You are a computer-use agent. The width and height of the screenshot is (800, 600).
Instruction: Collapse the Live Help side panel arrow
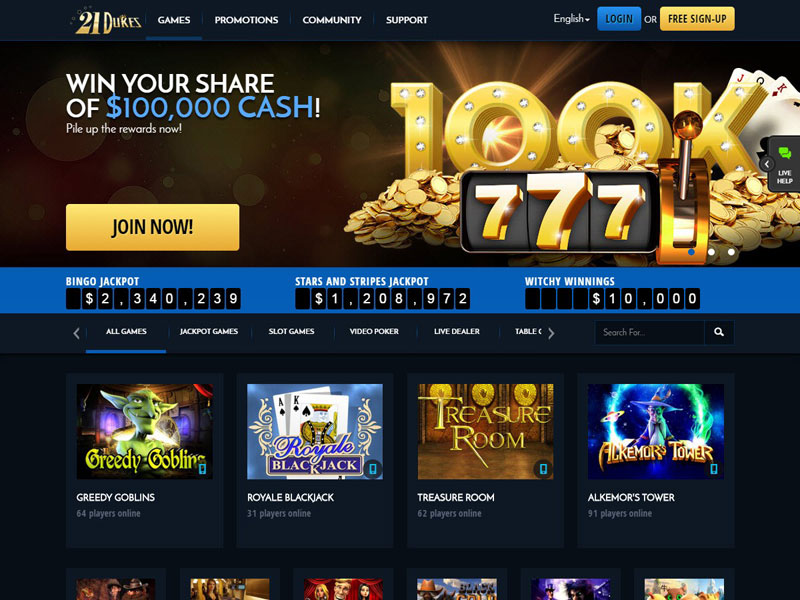766,164
